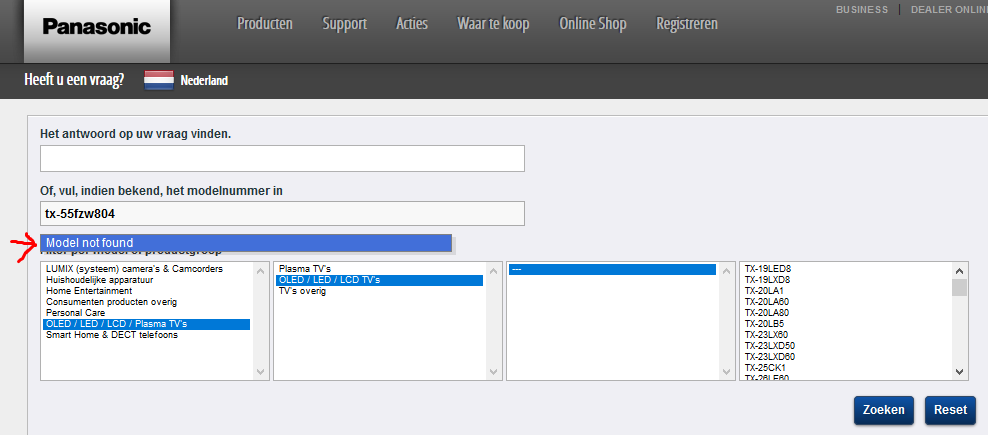Click scroll-up arrow of the model list
Viewport: 988px width, 435px height.
pyautogui.click(x=959, y=271)
